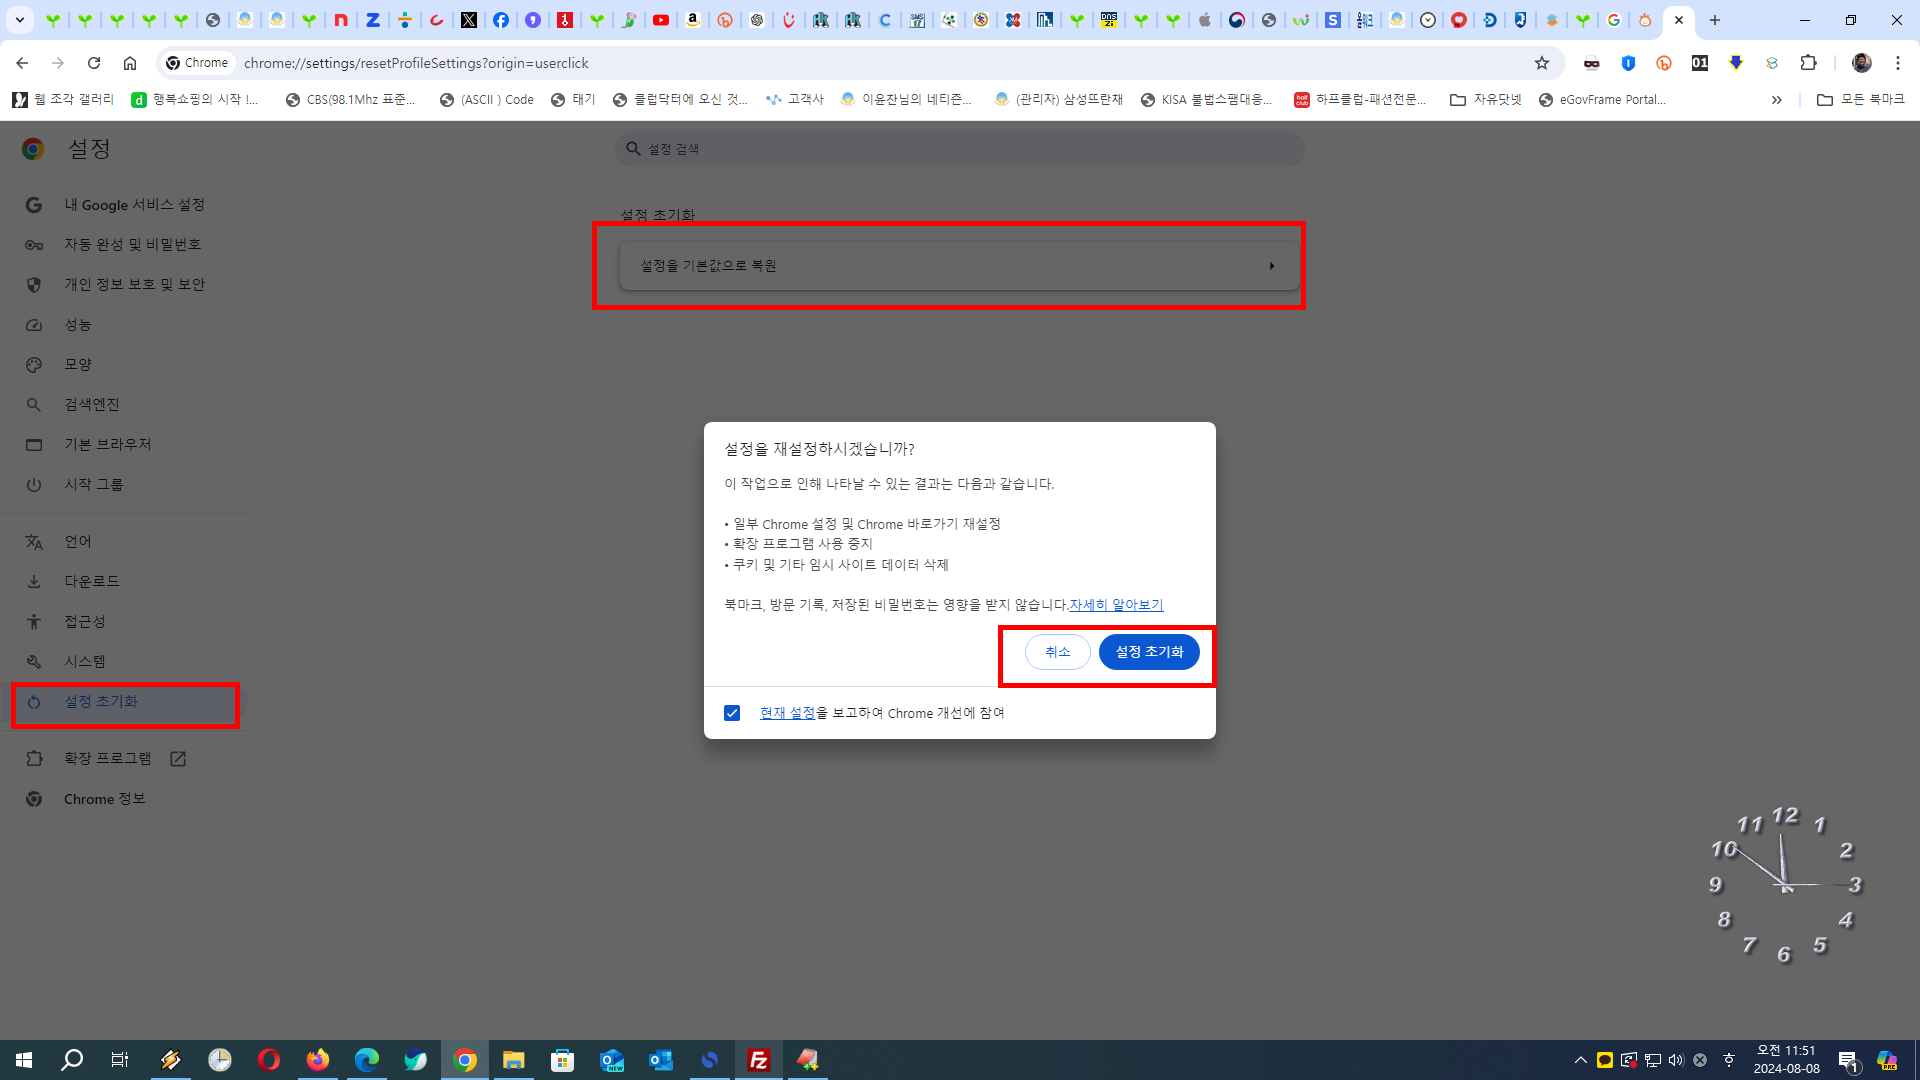Open the taskbar clock and date
Image resolution: width=1920 pixels, height=1080 pixels.
[1786, 1060]
